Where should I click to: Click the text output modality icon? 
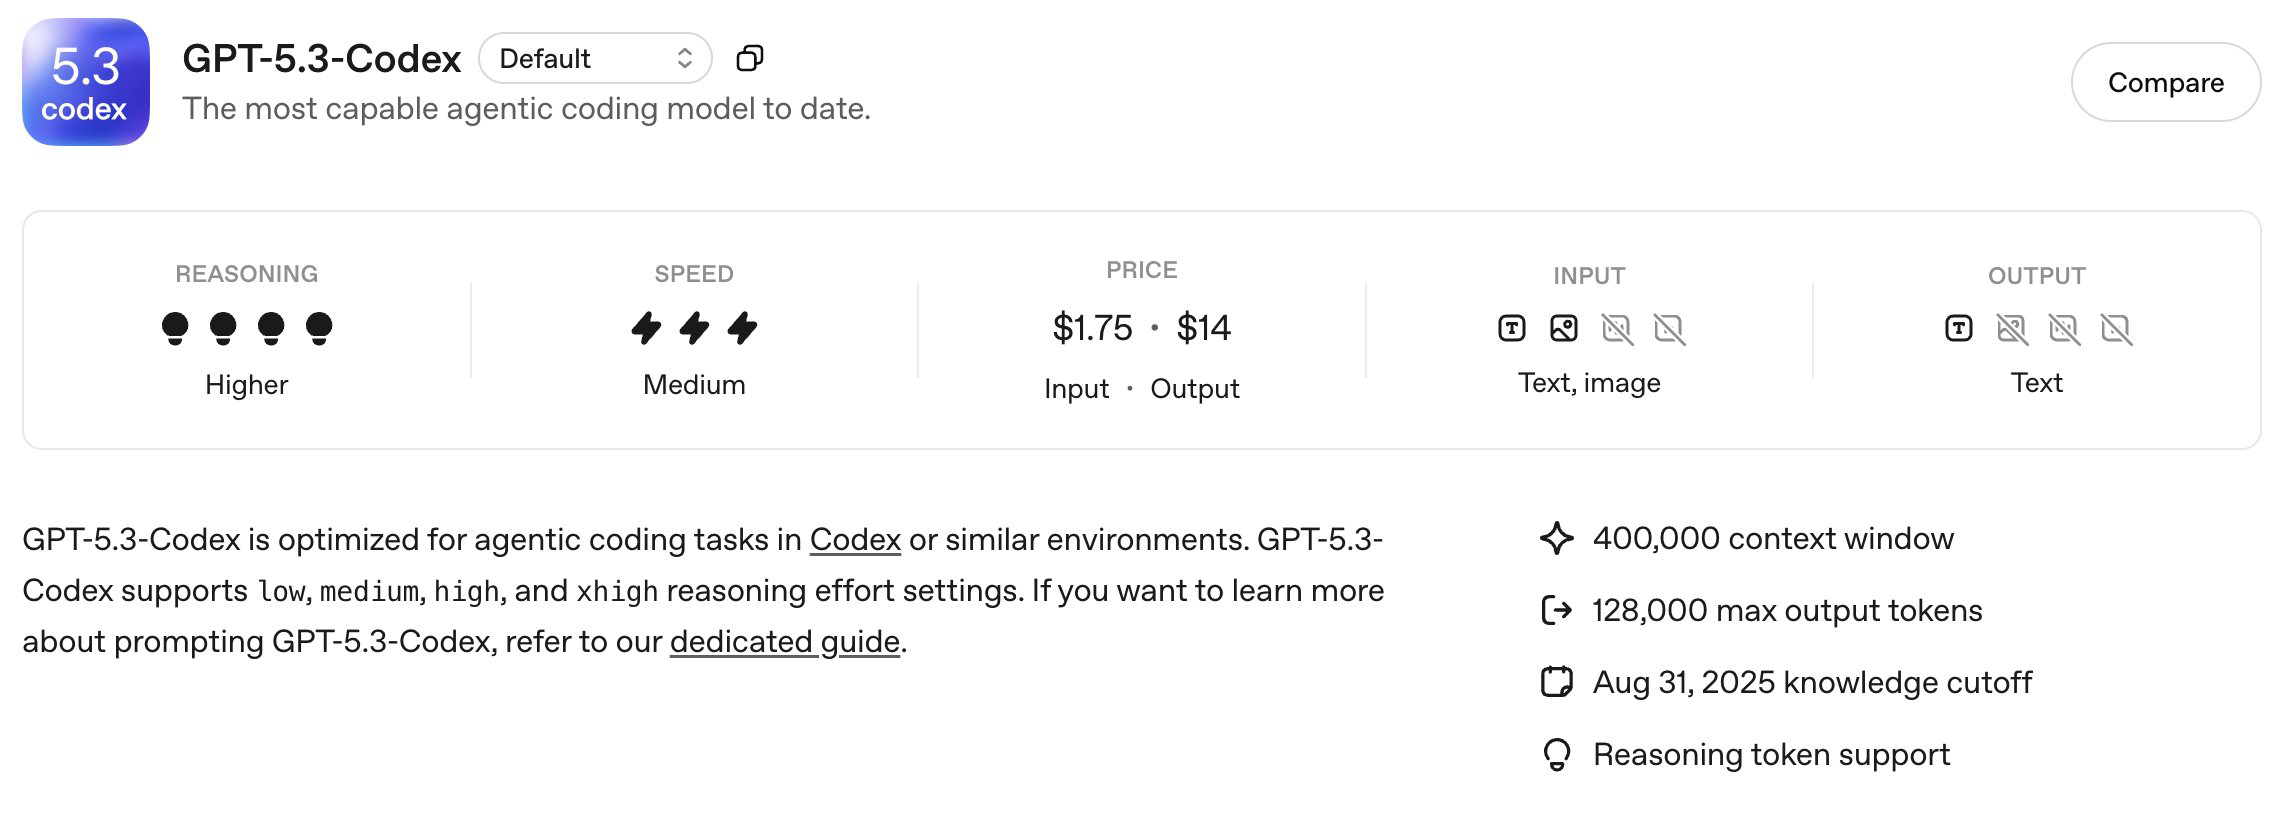pyautogui.click(x=1959, y=328)
